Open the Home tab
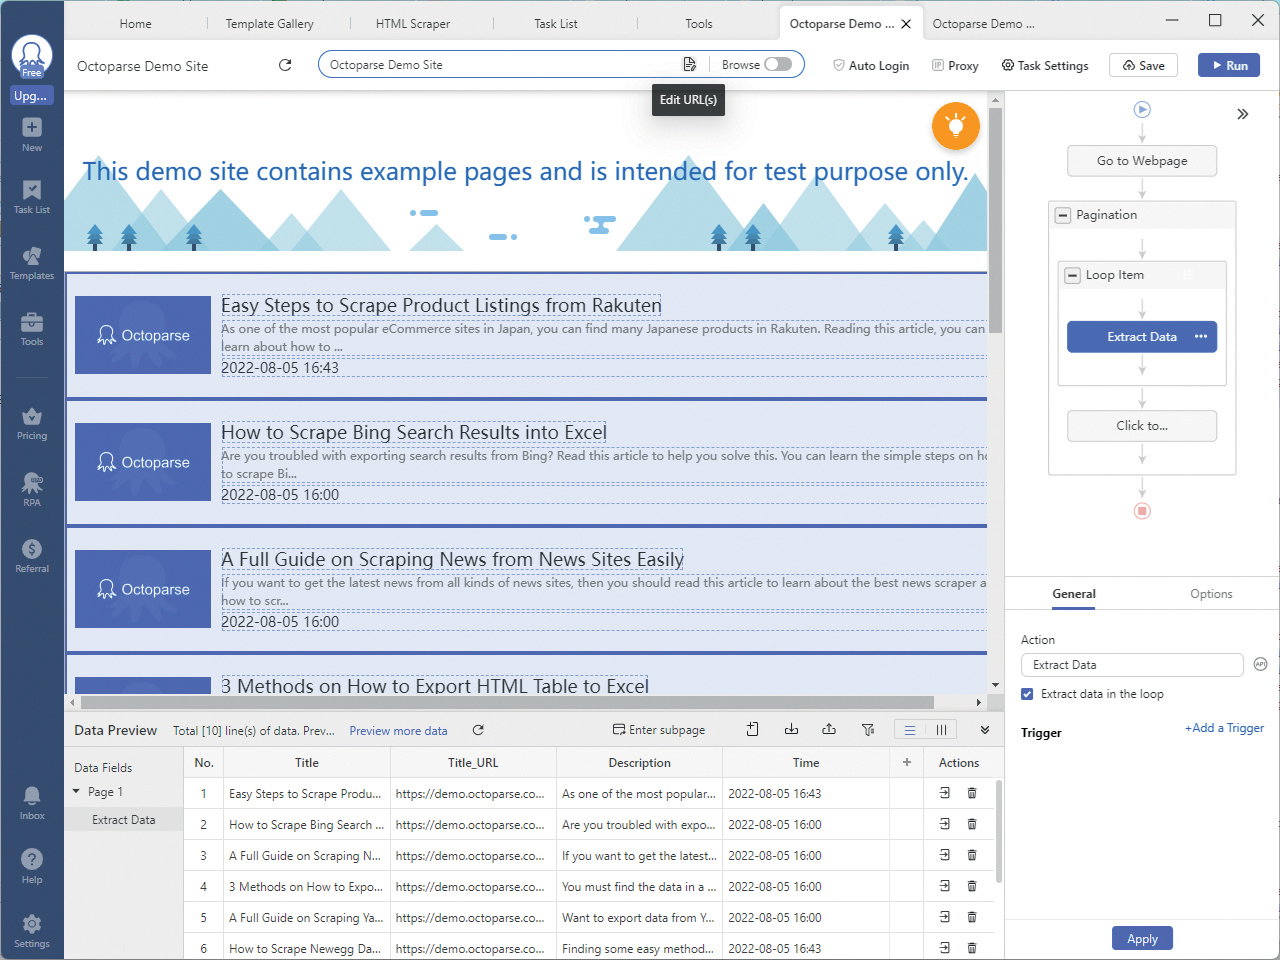 (136, 24)
